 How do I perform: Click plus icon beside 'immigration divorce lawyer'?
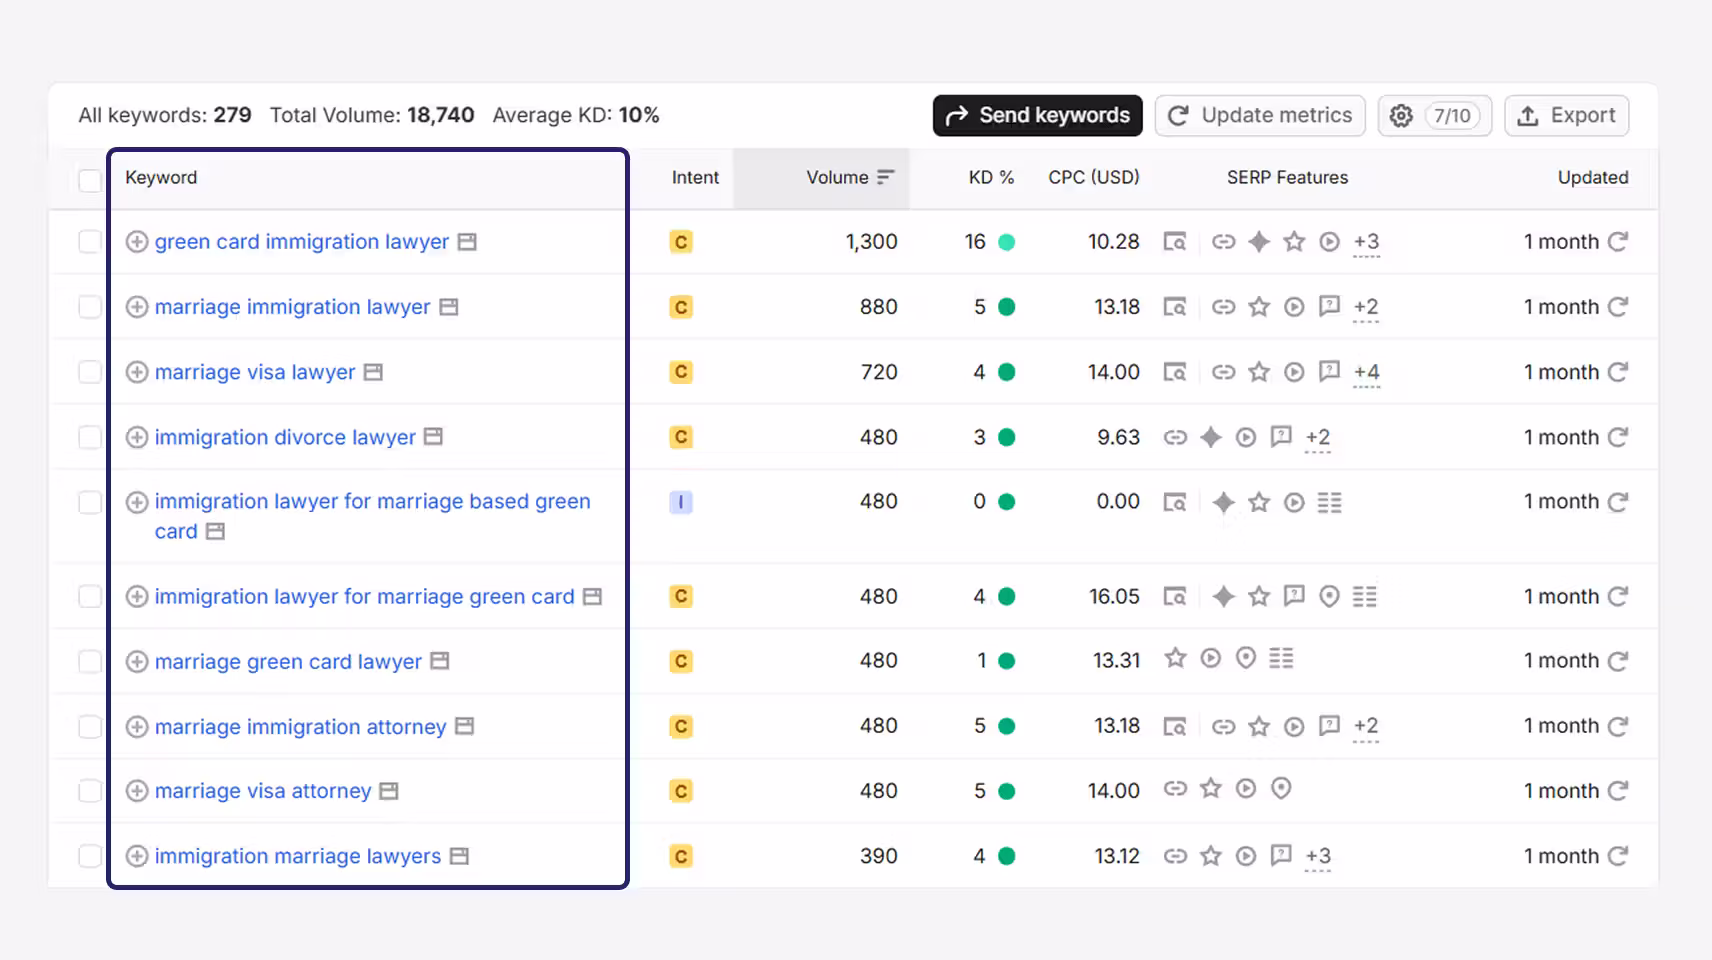(x=137, y=437)
